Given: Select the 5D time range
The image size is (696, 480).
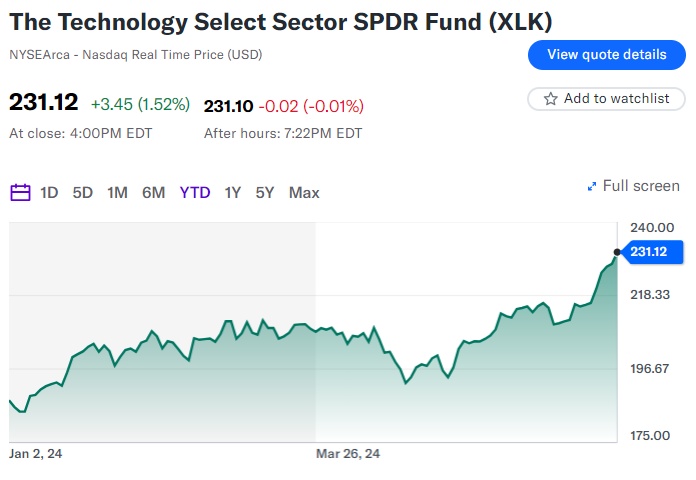Looking at the screenshot, I should tap(83, 192).
